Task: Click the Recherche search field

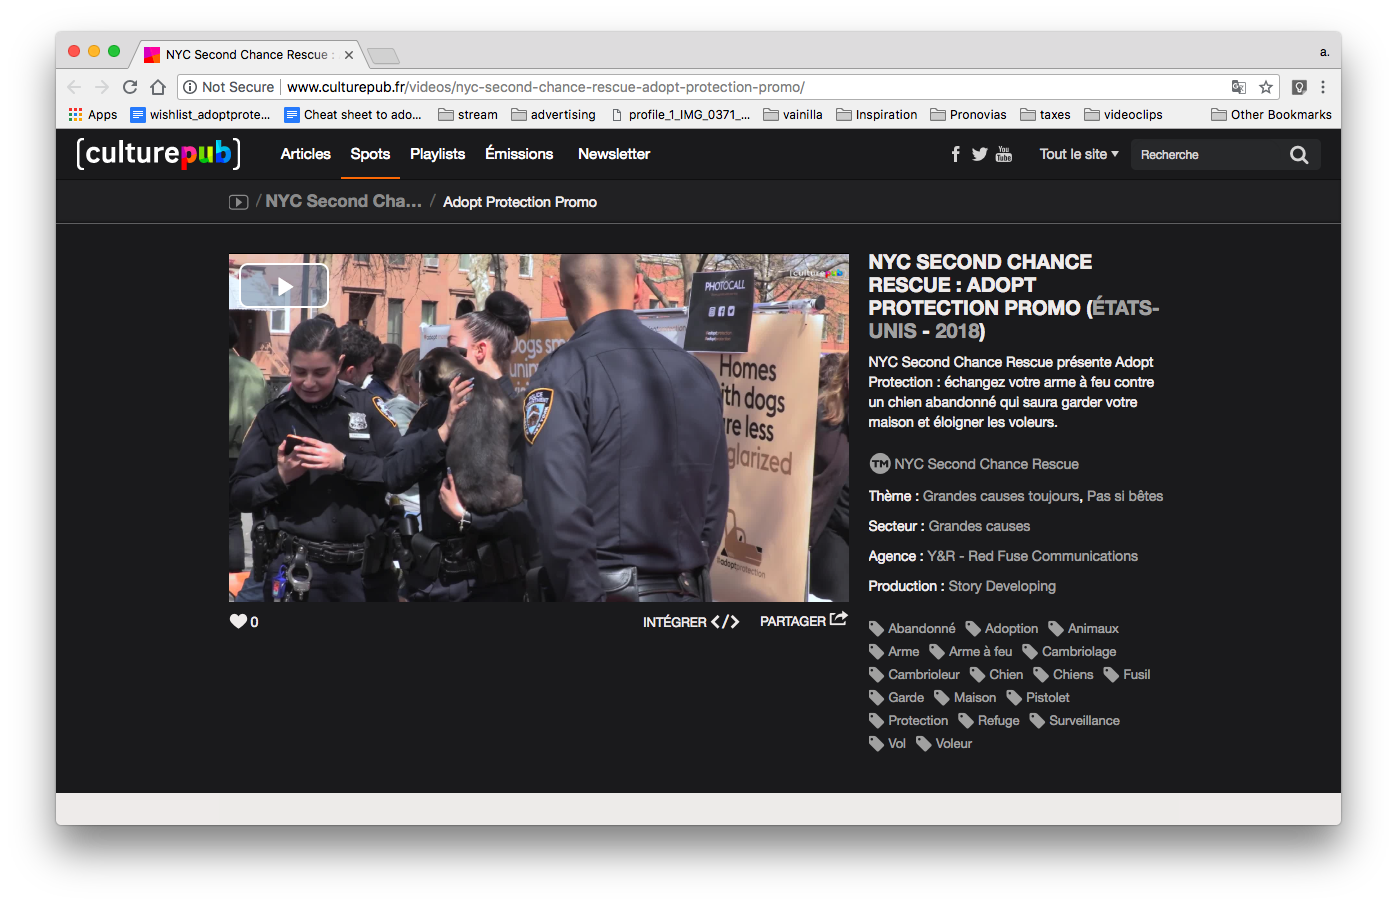Action: (x=1209, y=155)
